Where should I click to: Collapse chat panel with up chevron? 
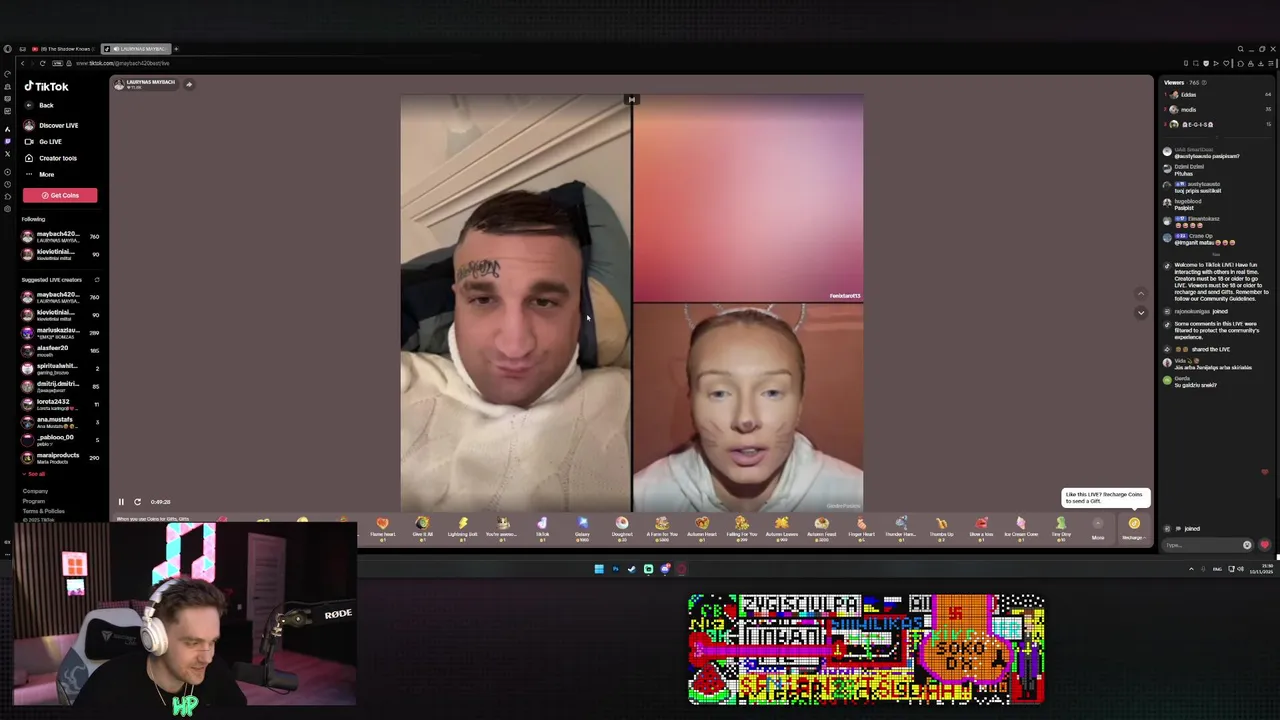[x=1141, y=294]
